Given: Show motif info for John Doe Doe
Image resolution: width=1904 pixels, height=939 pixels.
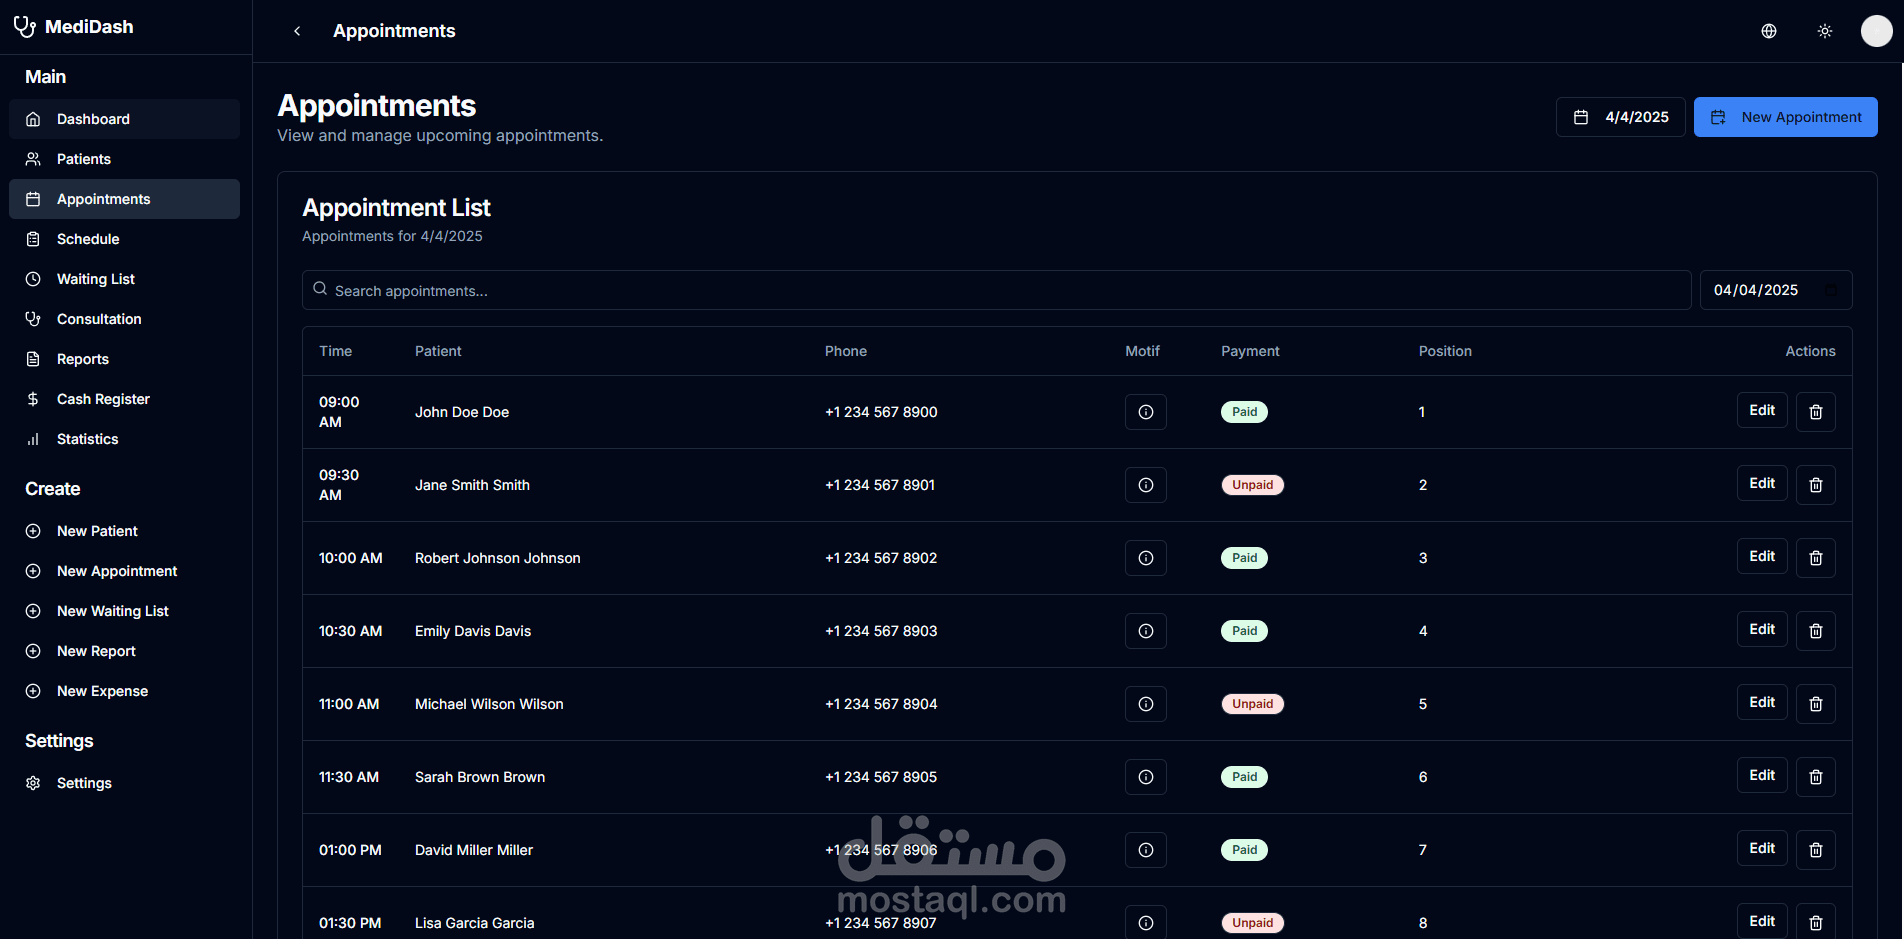Looking at the screenshot, I should (x=1146, y=412).
